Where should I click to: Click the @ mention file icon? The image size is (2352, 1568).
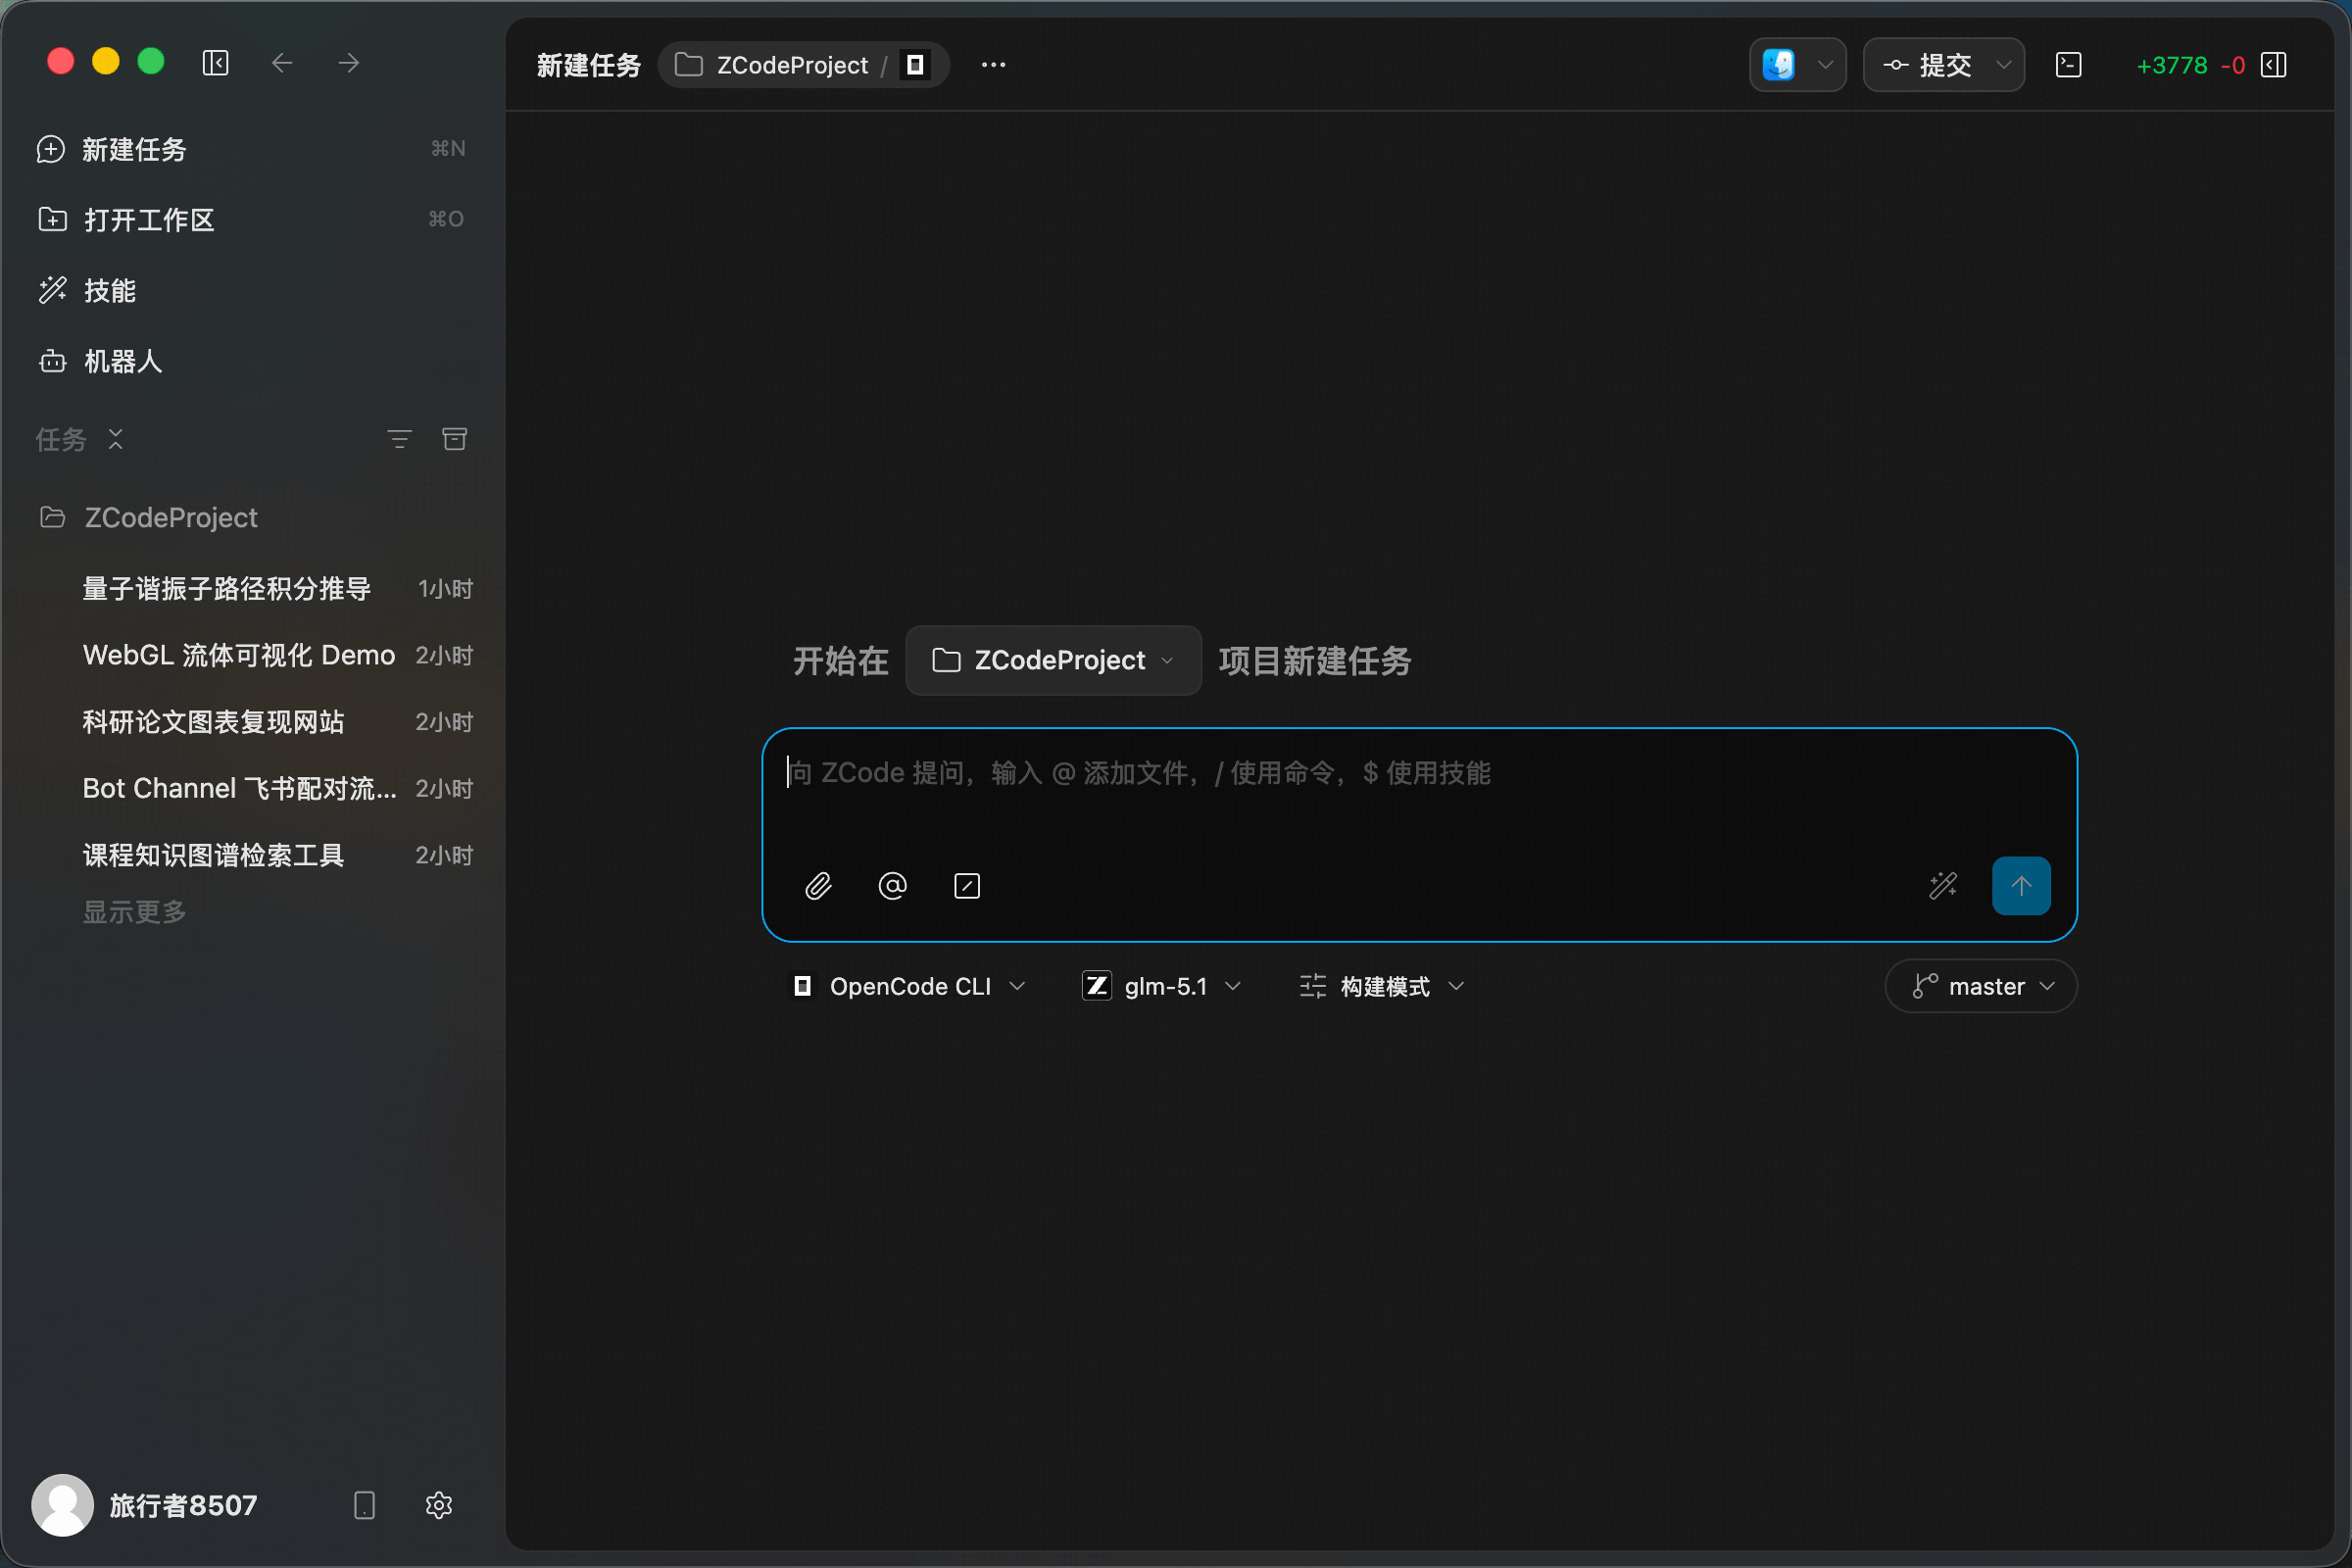pos(892,886)
